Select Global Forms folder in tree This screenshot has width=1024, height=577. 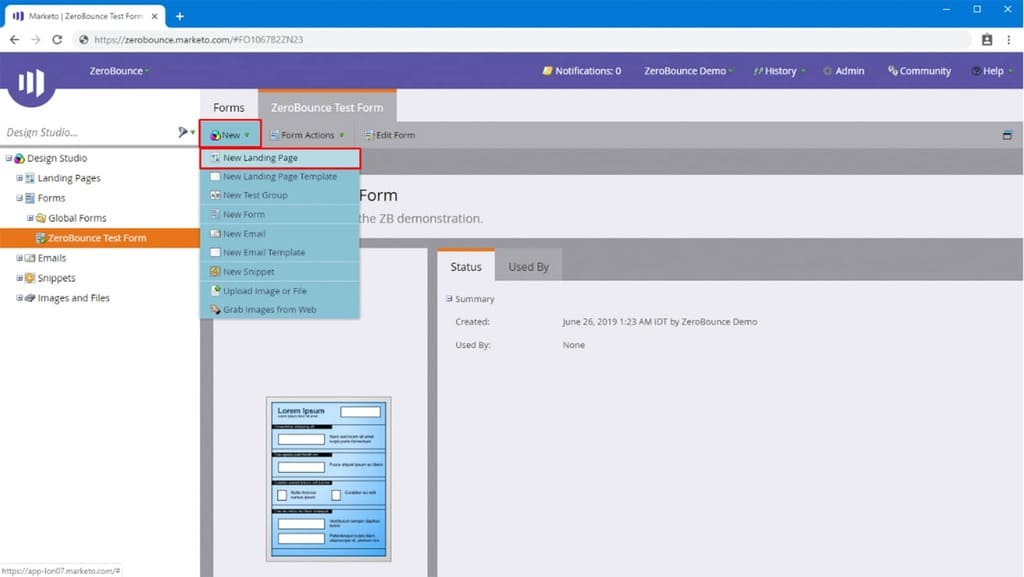point(77,218)
